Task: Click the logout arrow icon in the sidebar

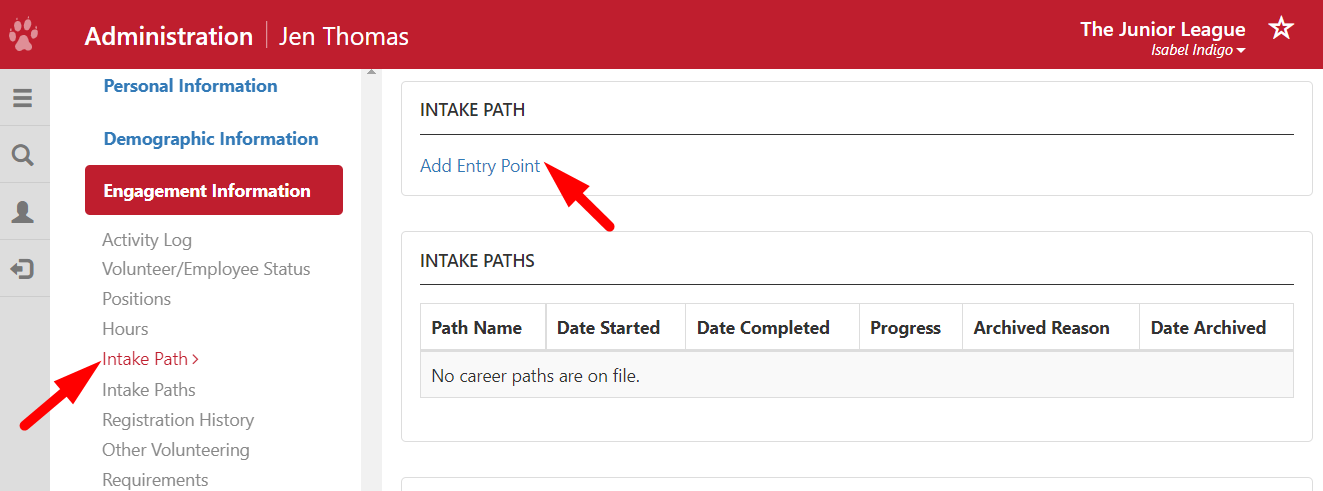Action: (x=22, y=269)
